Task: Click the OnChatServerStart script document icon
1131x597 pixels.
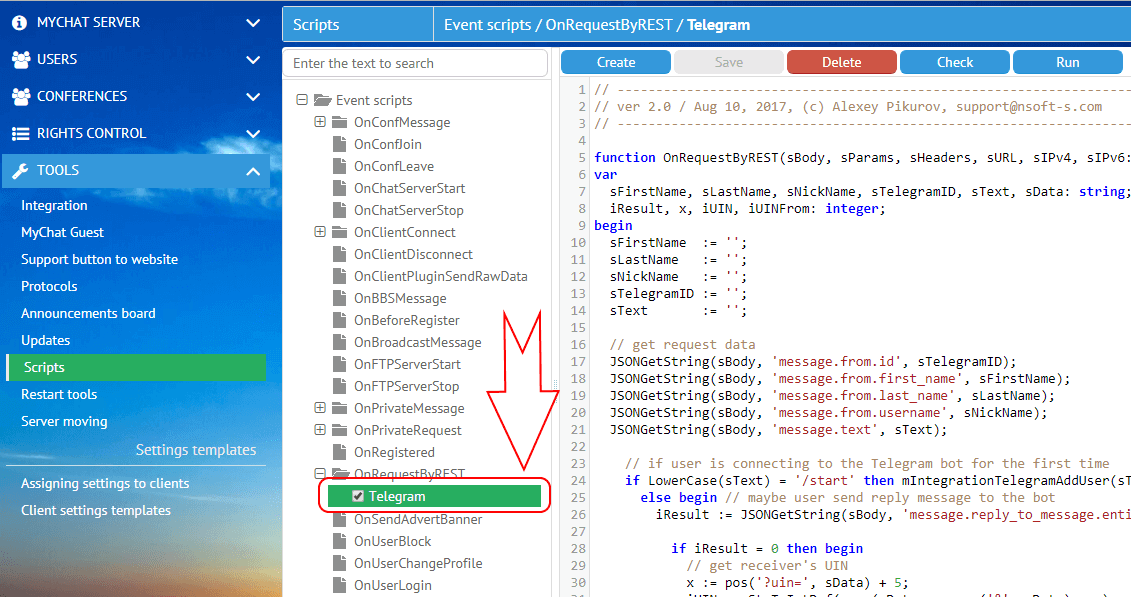Action: pos(341,187)
